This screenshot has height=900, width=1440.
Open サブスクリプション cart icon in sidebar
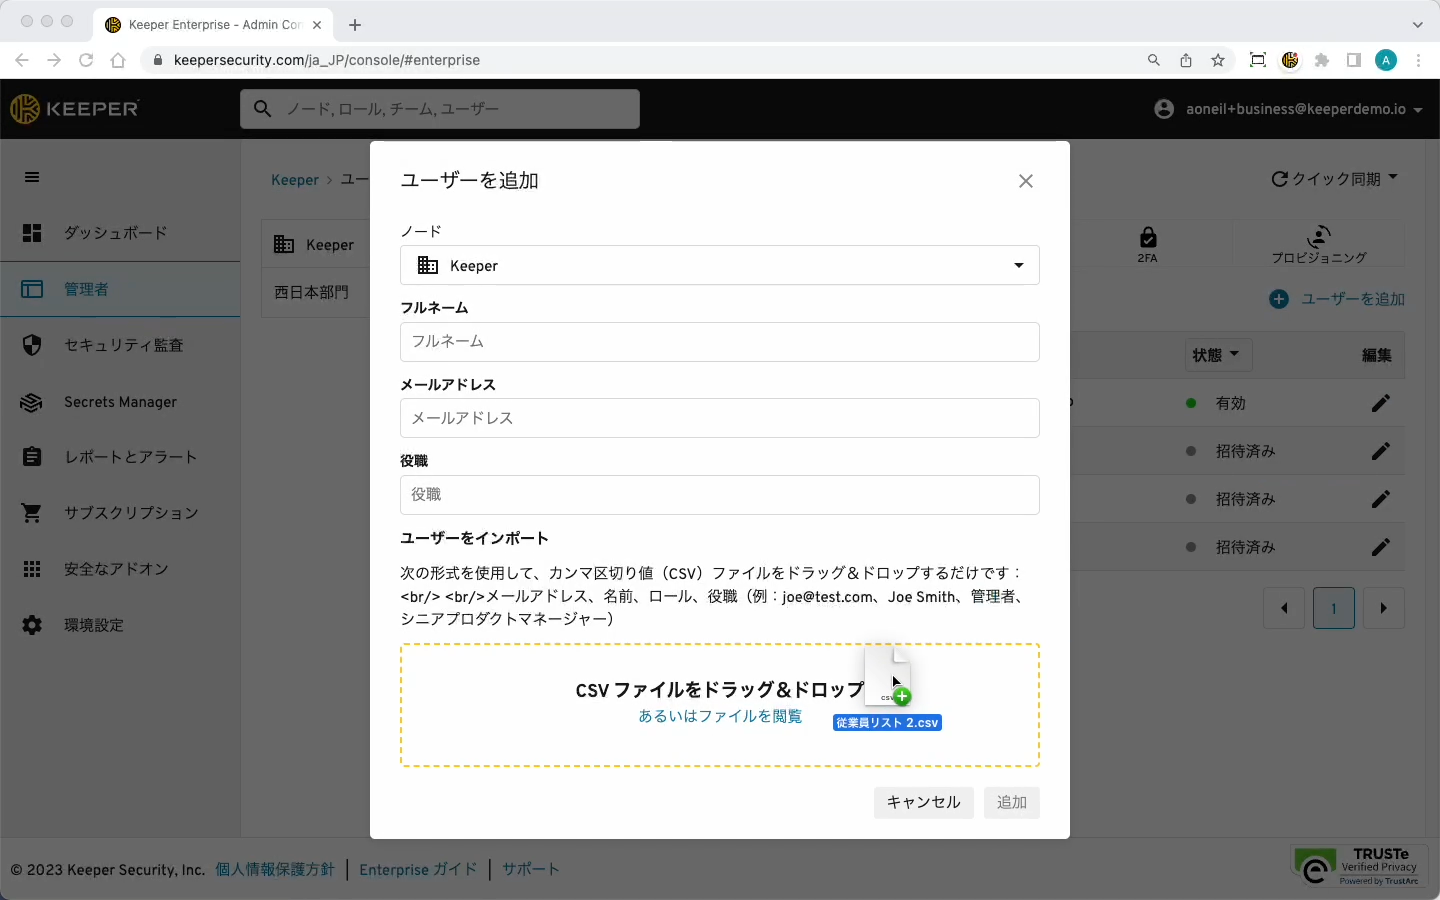pyautogui.click(x=32, y=513)
